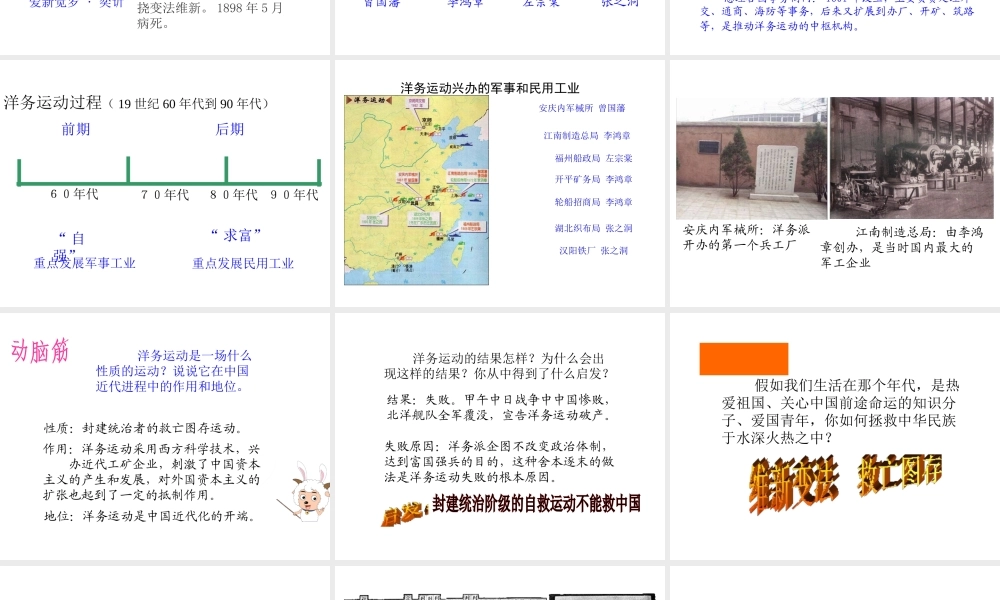Select the 安庆内军械所 stone monument photo

pos(751,158)
